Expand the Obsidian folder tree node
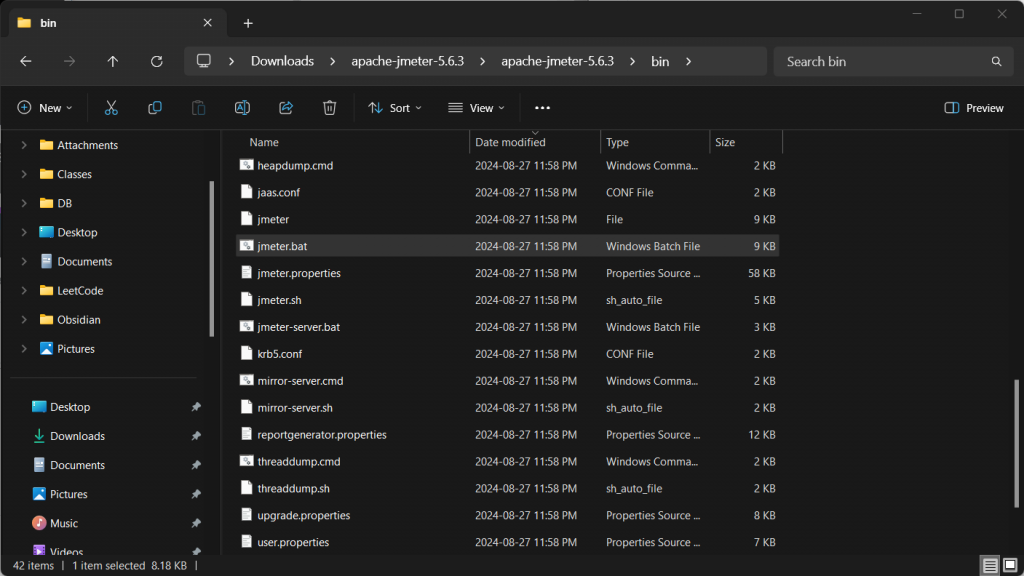1024x576 pixels. click(x=24, y=319)
